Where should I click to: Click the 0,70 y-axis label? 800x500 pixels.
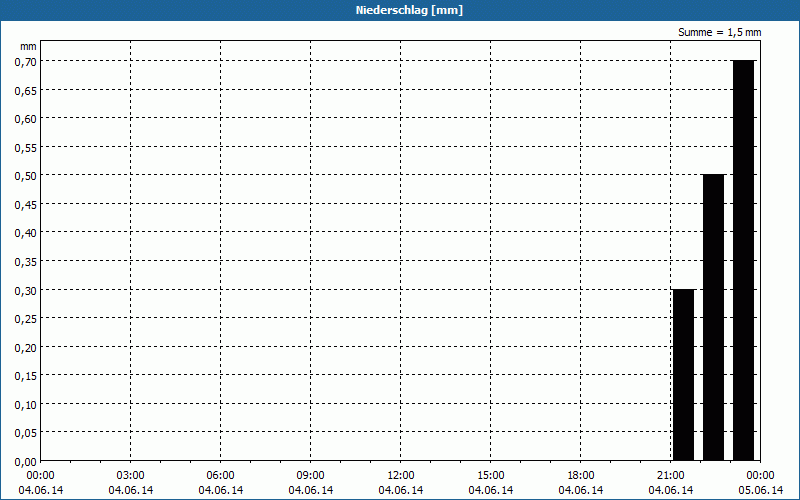(26, 61)
